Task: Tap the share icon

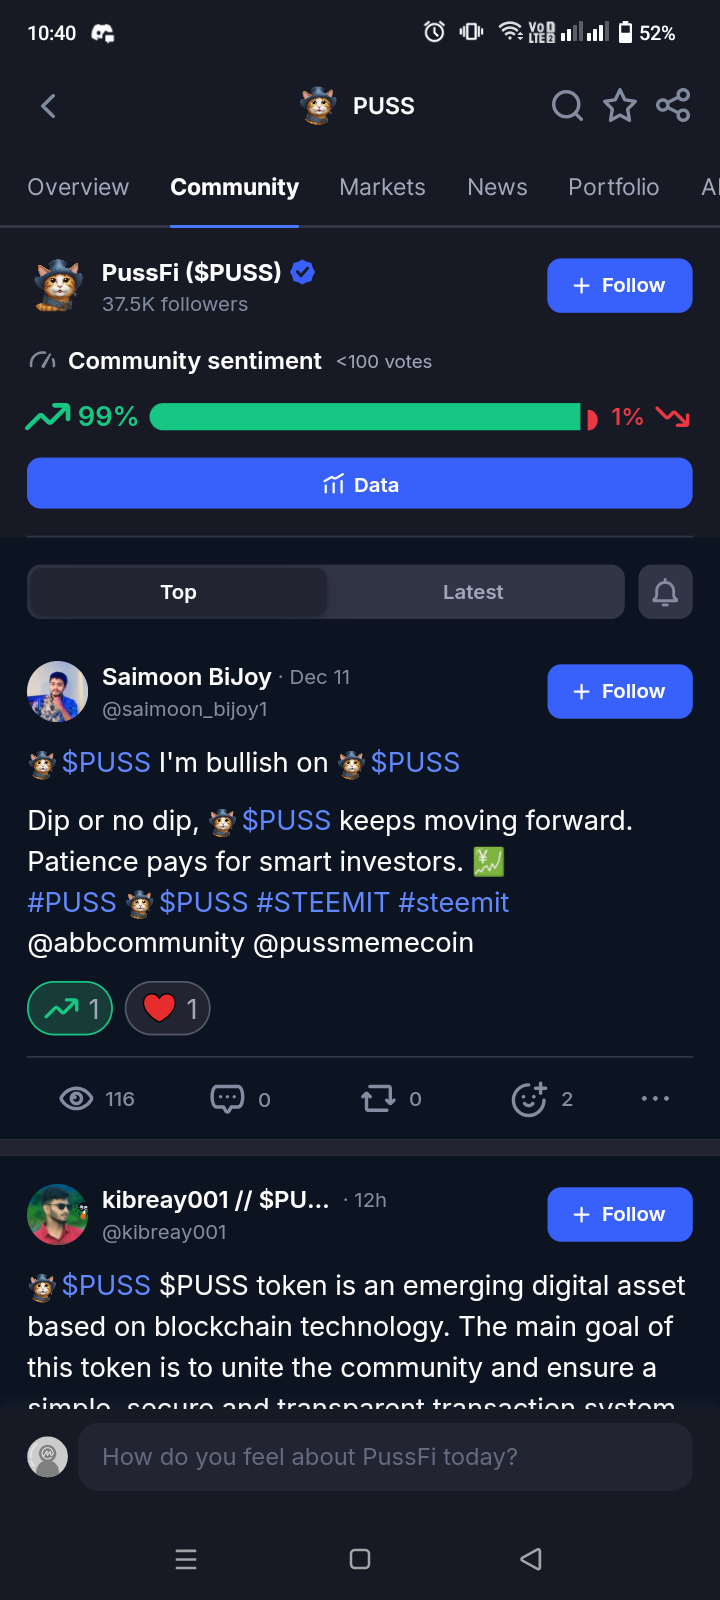Action: 673,105
